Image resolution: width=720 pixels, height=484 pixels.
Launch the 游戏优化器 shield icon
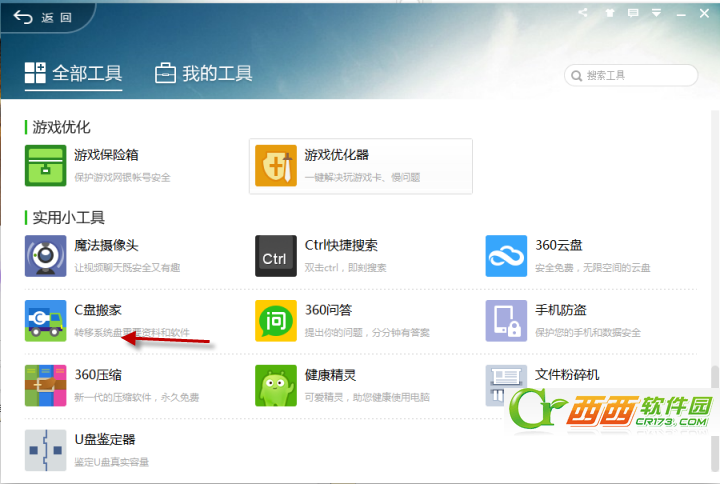tap(276, 166)
